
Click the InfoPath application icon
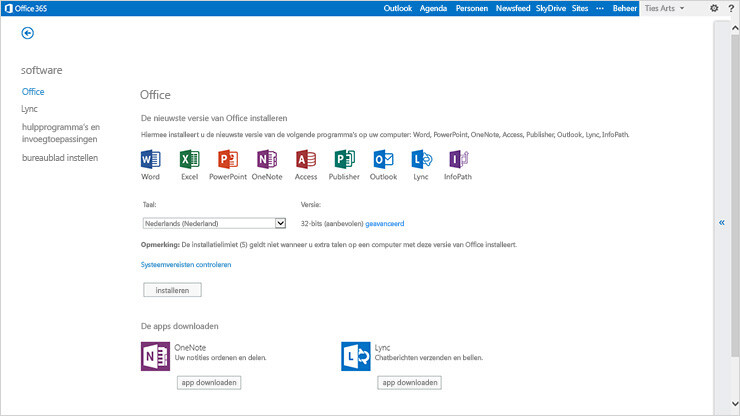(458, 159)
